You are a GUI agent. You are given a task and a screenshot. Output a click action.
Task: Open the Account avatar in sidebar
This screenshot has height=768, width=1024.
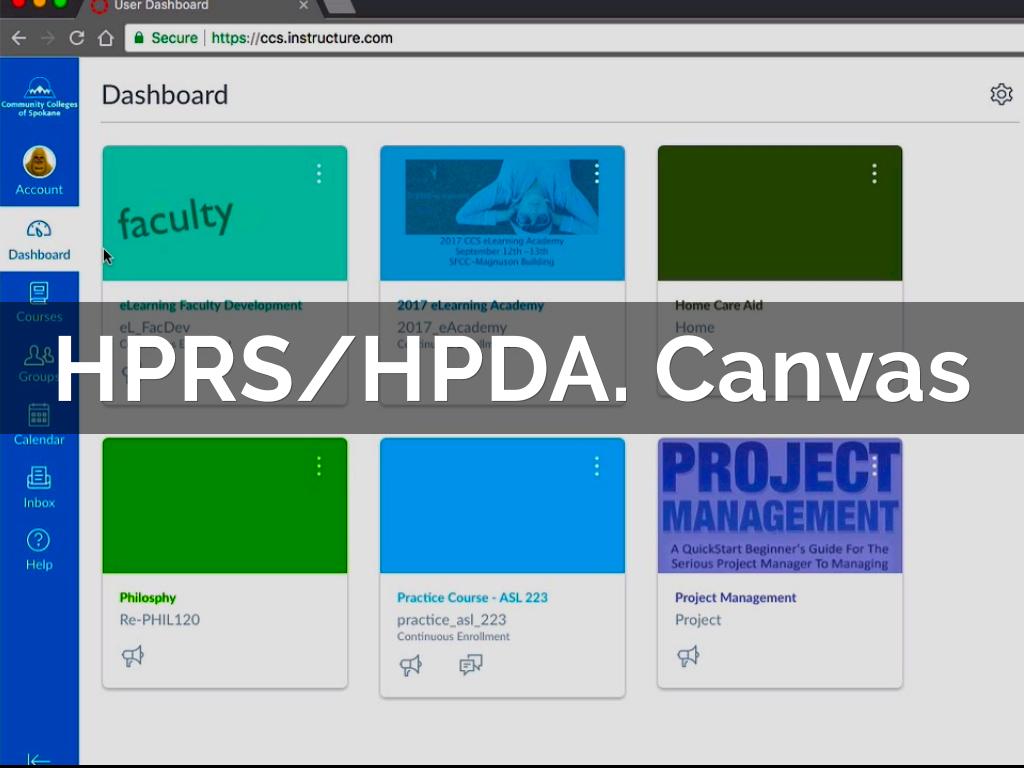pos(39,162)
